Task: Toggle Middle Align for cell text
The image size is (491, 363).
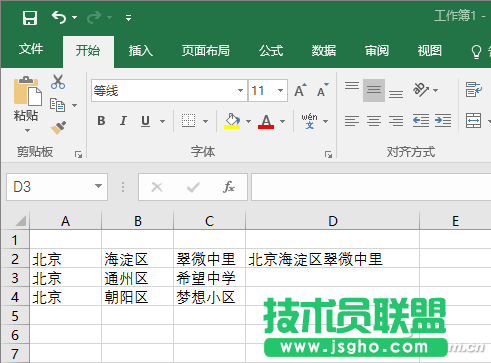Action: point(374,90)
